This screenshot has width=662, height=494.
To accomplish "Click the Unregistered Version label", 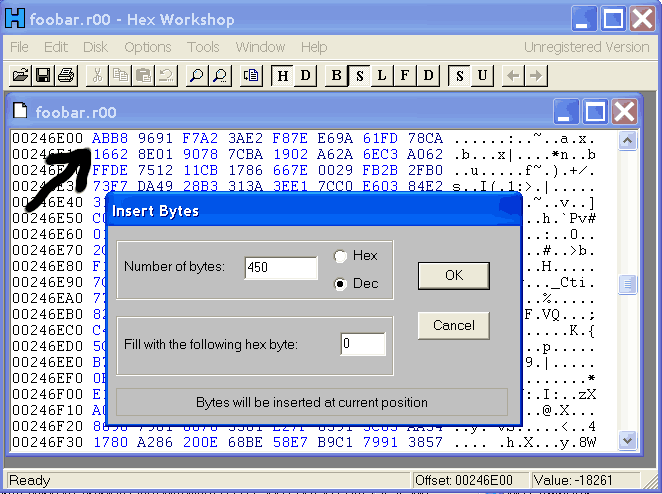I will pos(586,47).
